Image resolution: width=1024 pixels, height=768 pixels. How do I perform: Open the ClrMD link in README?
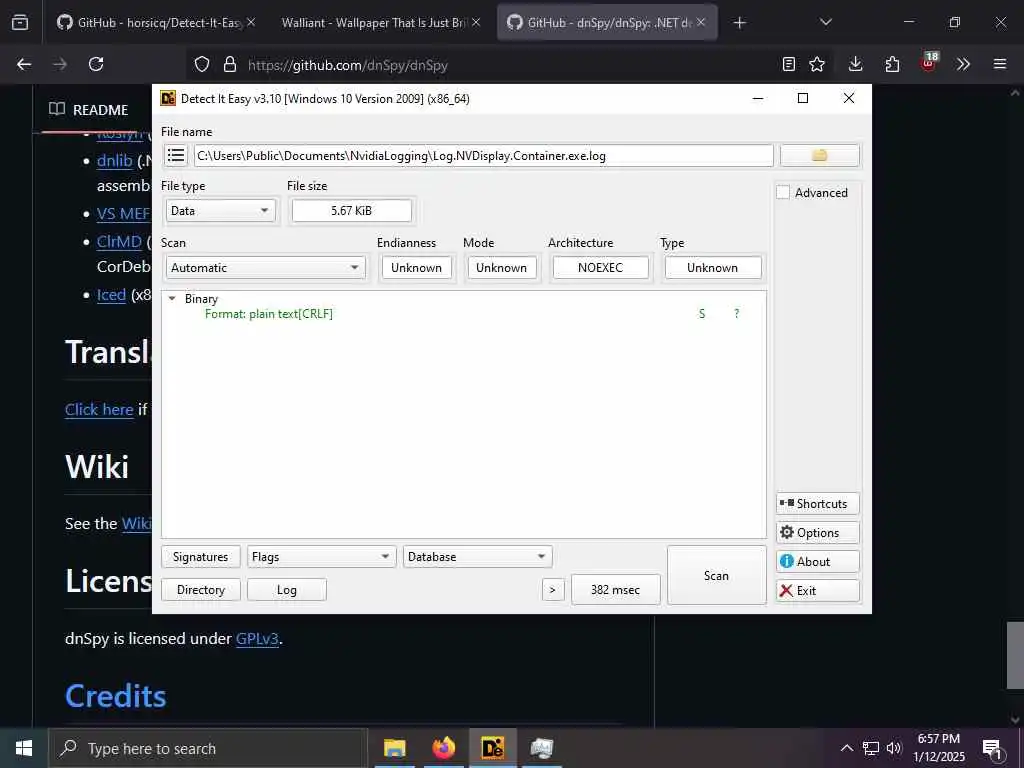[119, 242]
